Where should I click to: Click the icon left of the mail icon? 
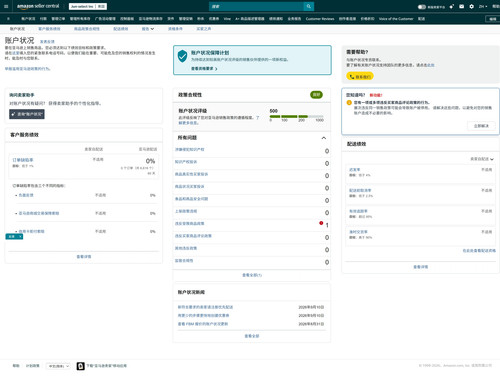(x=452, y=6)
